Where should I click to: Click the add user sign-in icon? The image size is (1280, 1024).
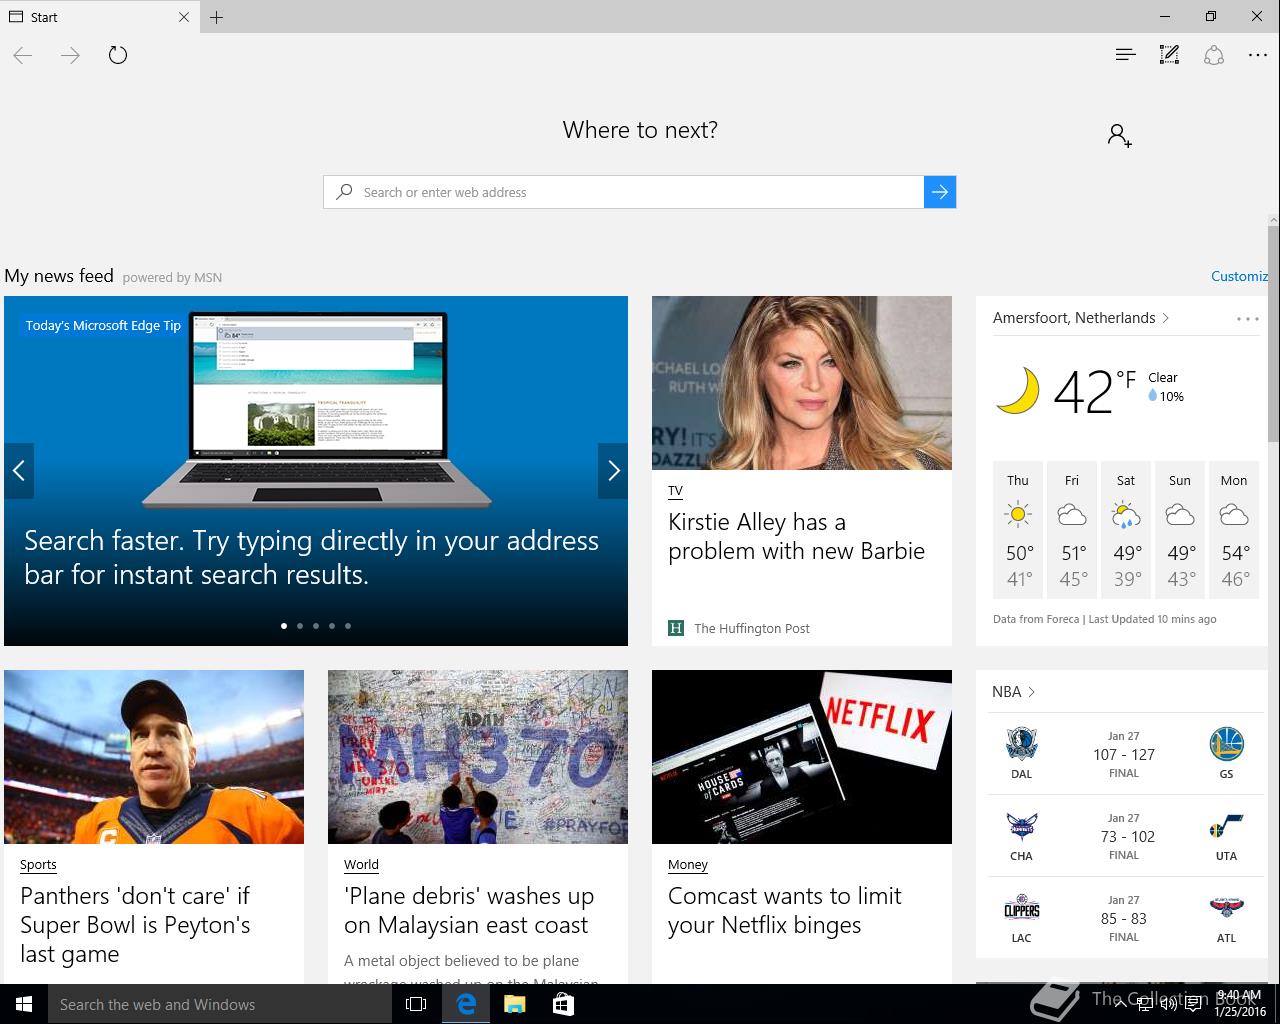tap(1120, 135)
